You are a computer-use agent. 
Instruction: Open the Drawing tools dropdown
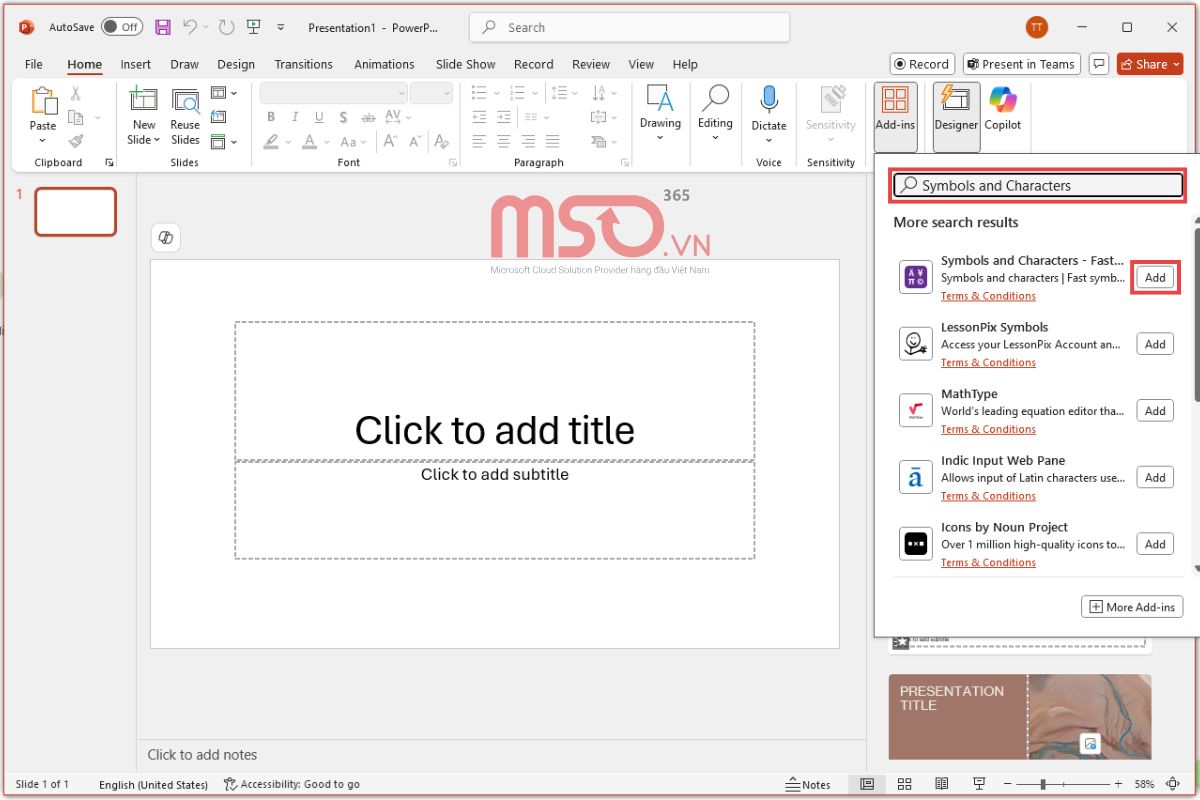[x=660, y=112]
